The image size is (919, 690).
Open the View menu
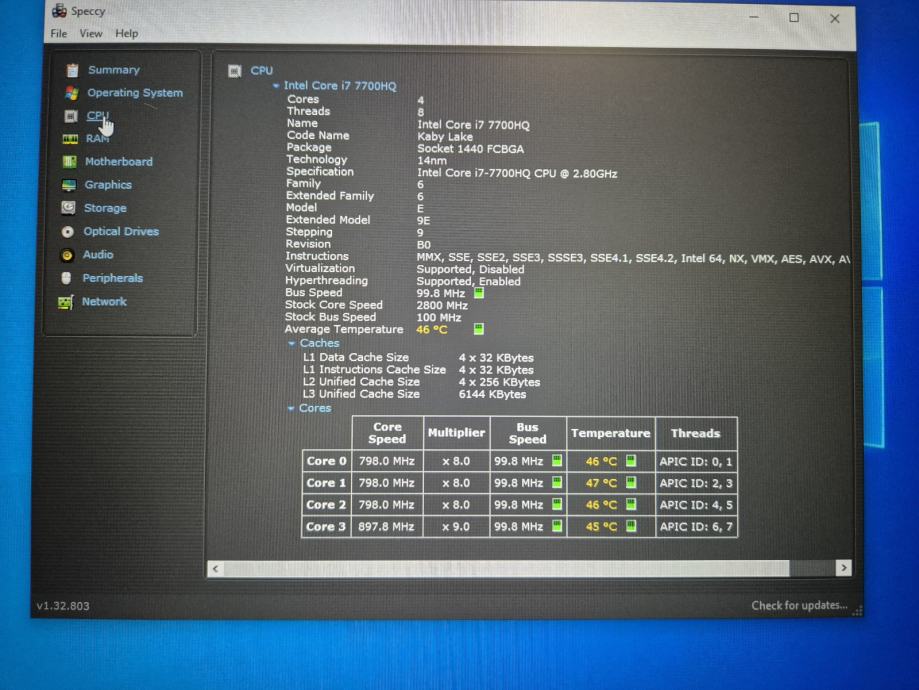91,33
